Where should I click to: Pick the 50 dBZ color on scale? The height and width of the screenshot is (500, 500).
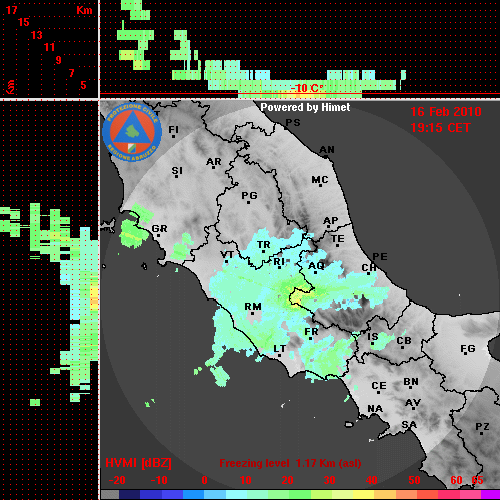pyautogui.click(x=414, y=495)
